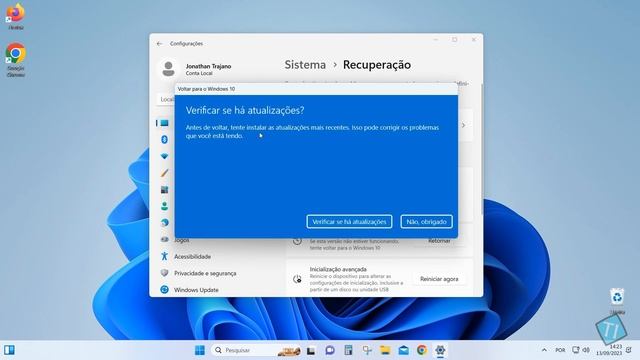Click "Reiniciar agora" button
This screenshot has height=360, width=640.
(439, 279)
